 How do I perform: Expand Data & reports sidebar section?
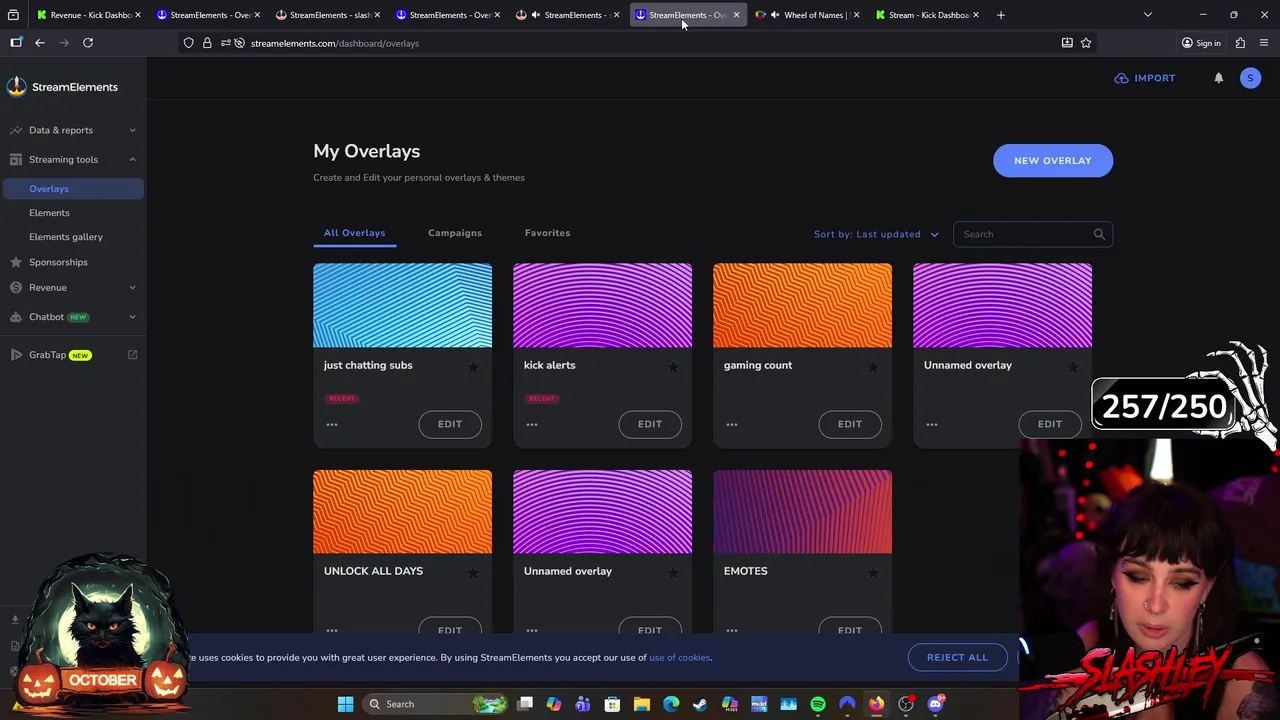[72, 130]
